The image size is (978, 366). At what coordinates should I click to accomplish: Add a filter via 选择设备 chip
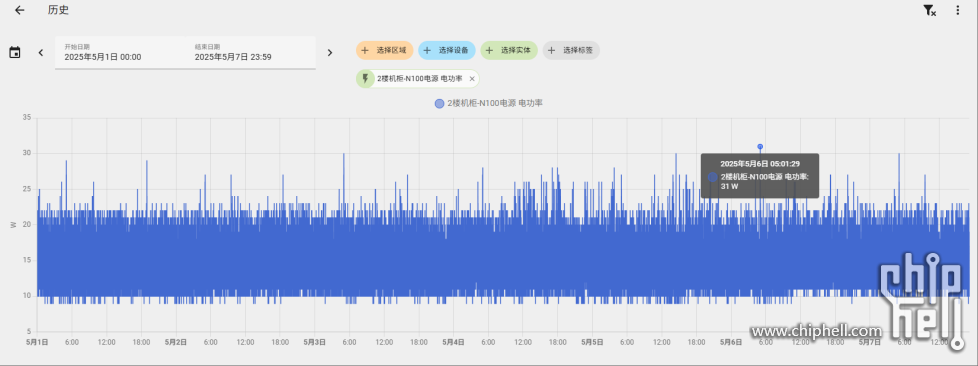[447, 51]
